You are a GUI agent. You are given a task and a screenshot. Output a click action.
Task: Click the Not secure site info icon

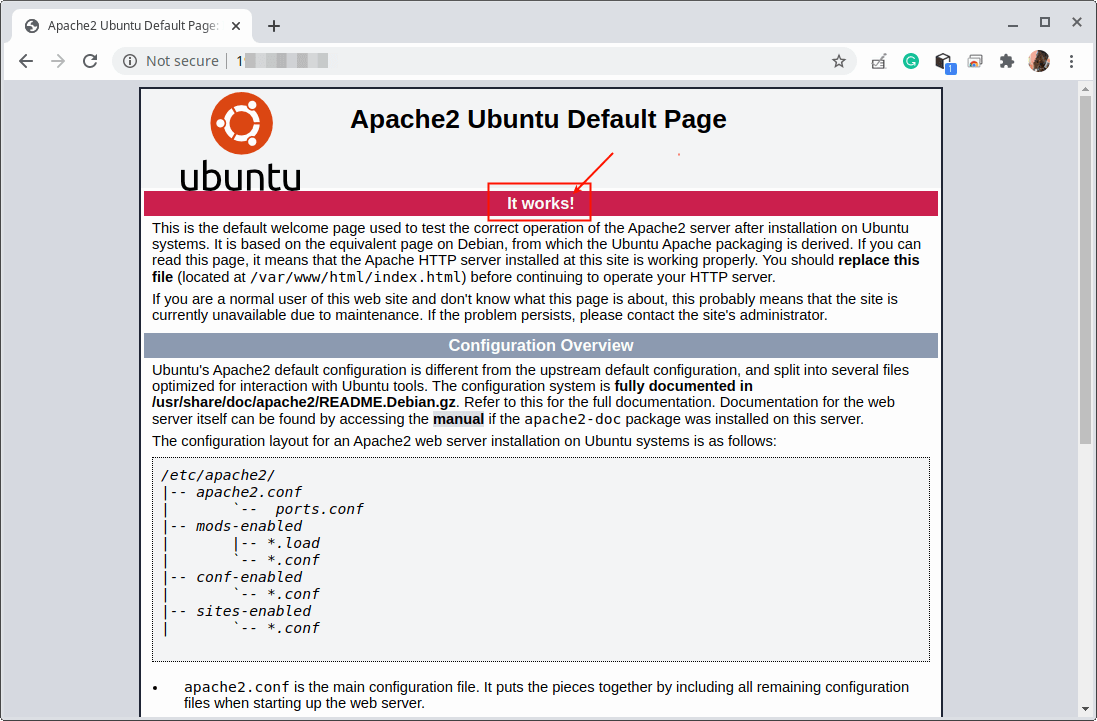(x=130, y=61)
